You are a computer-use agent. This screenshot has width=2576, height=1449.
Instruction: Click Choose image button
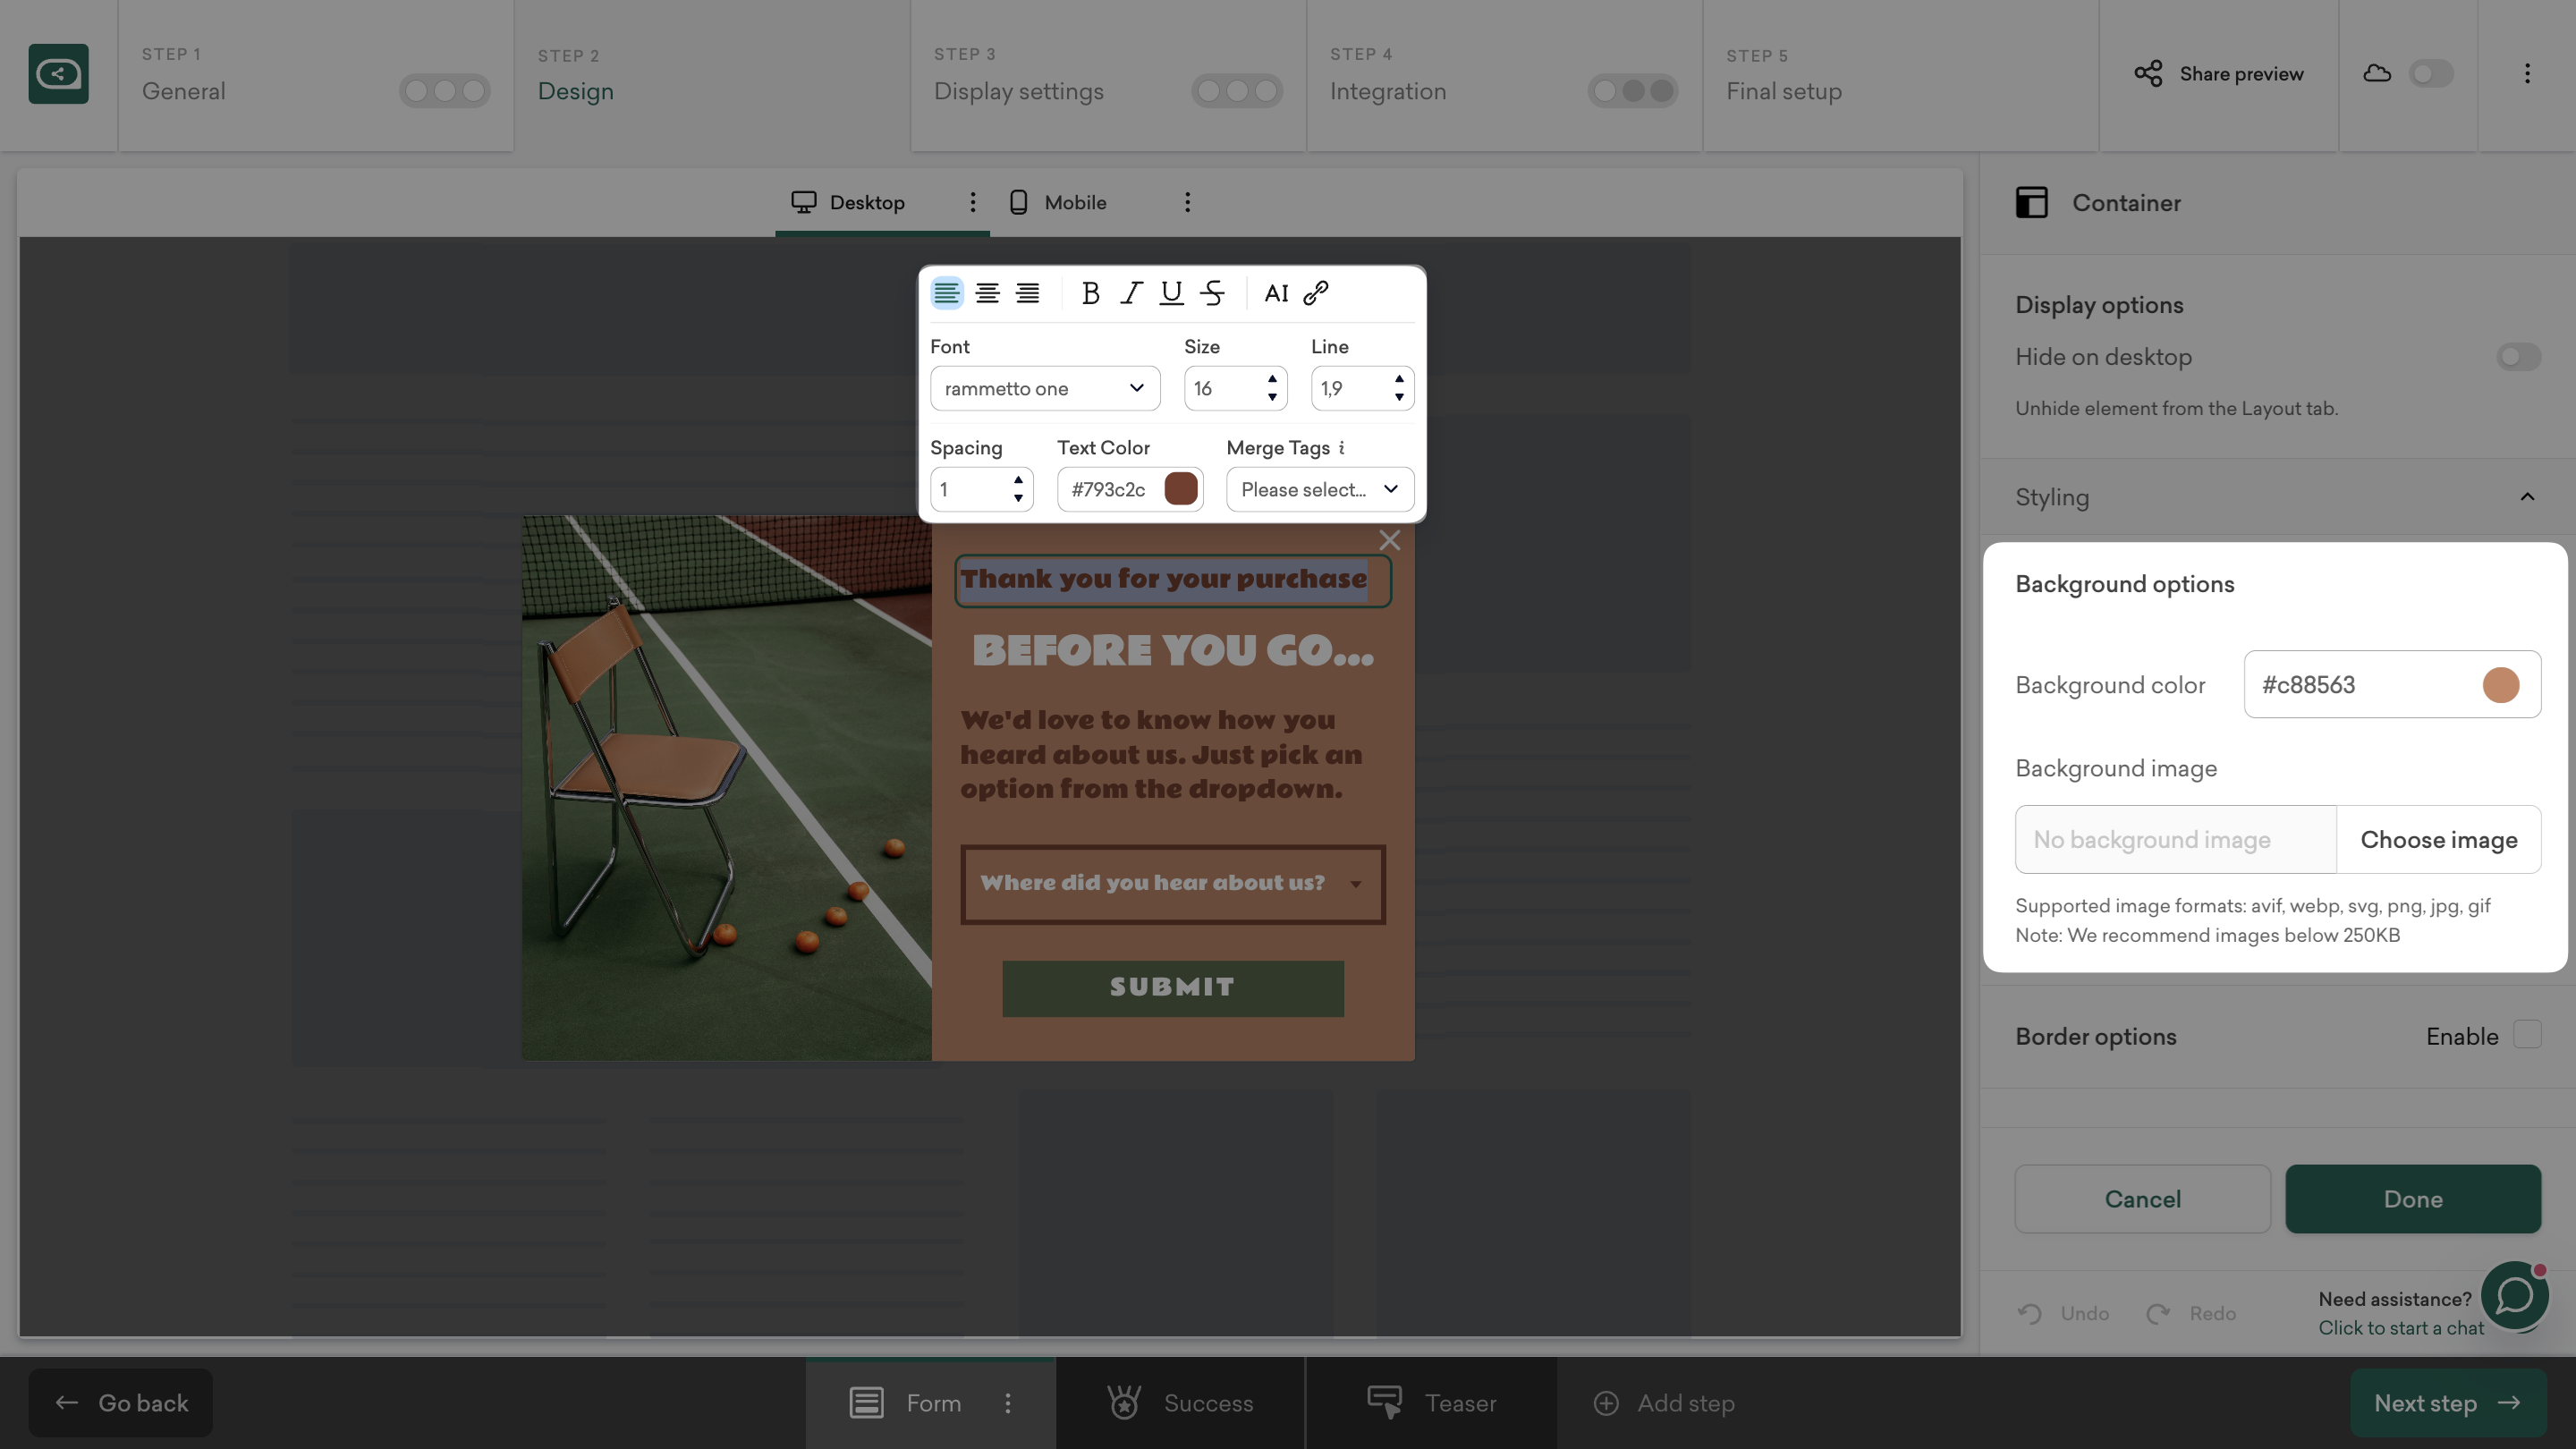pyautogui.click(x=2438, y=840)
